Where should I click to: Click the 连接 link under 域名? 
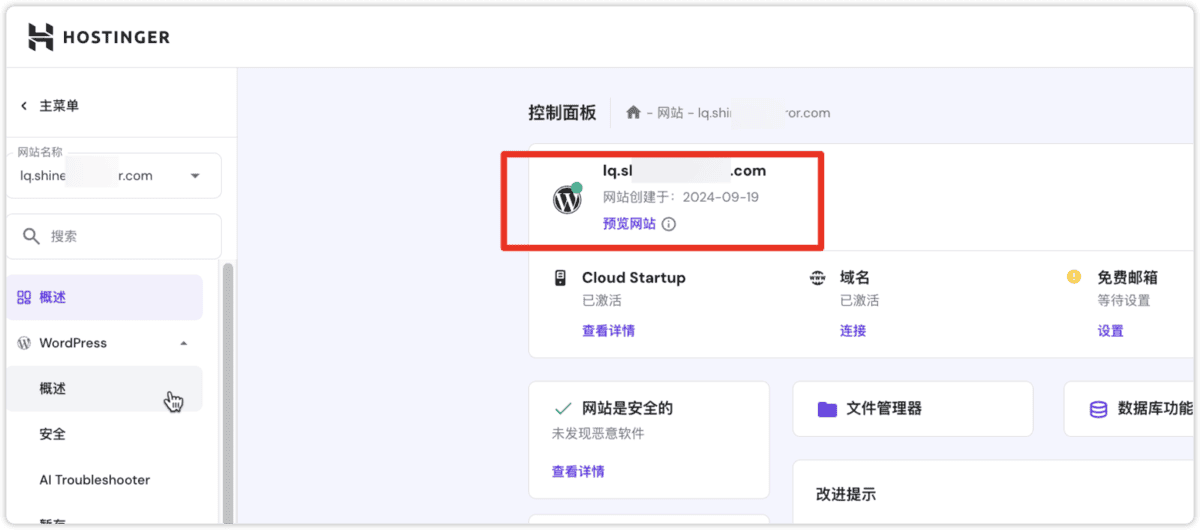[853, 331]
